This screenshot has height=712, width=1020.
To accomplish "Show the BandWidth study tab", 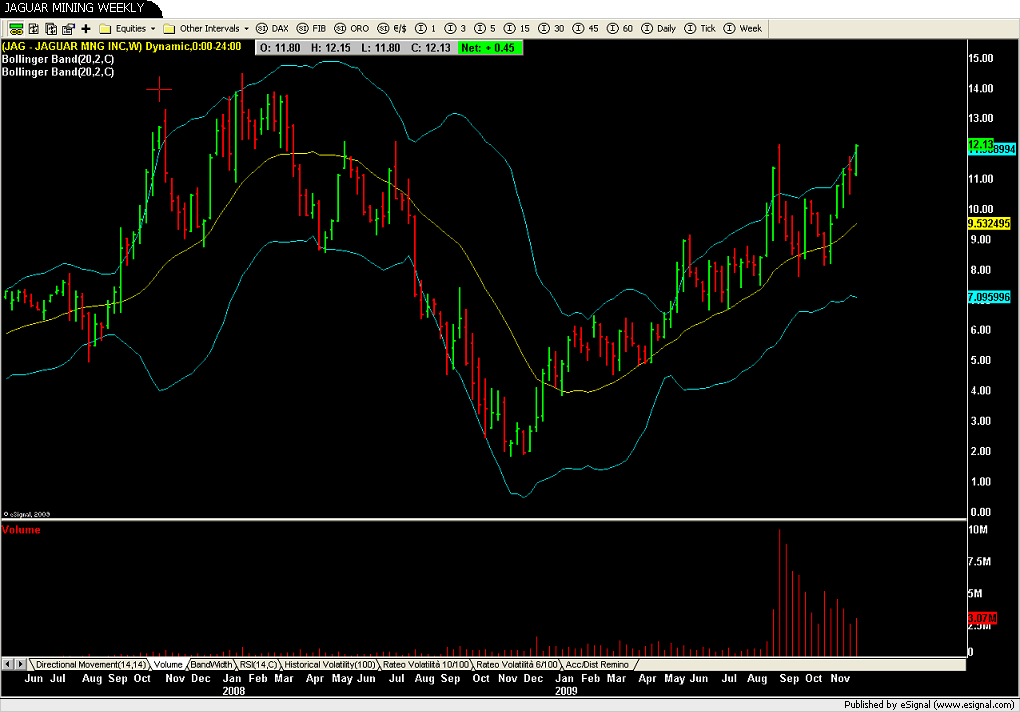I will point(211,664).
